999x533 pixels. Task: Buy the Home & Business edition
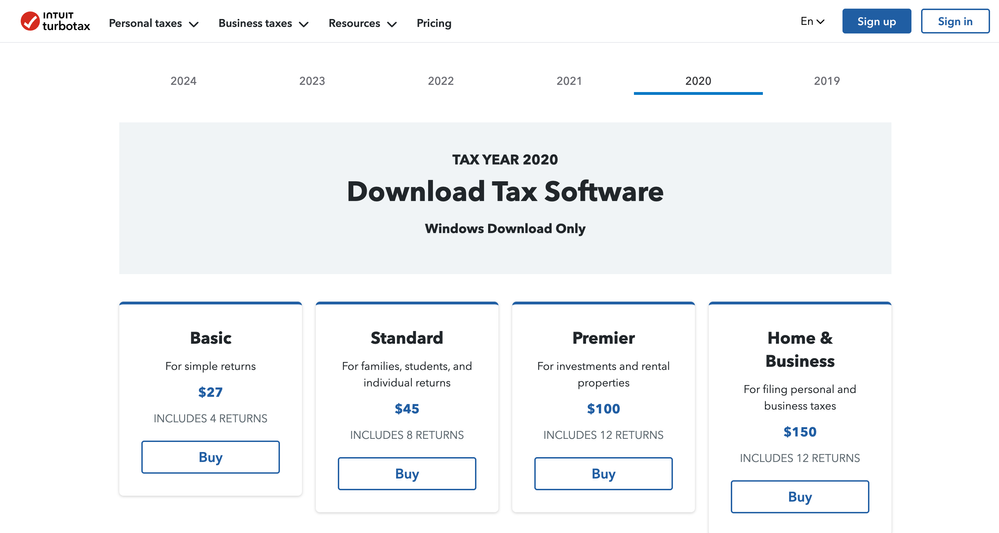click(800, 497)
